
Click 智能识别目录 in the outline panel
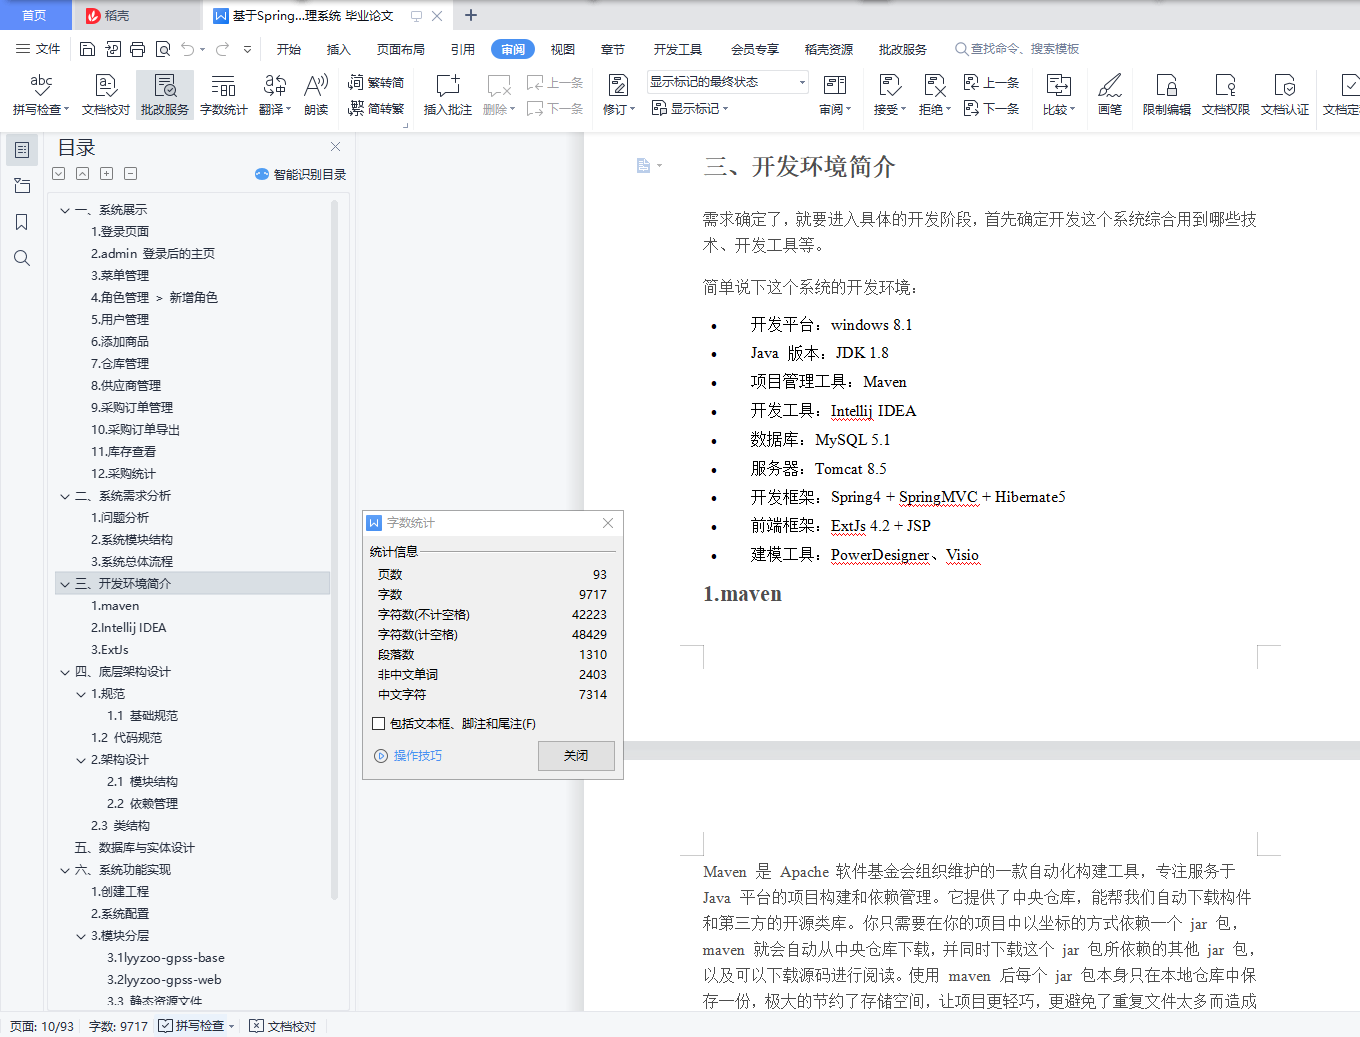300,174
